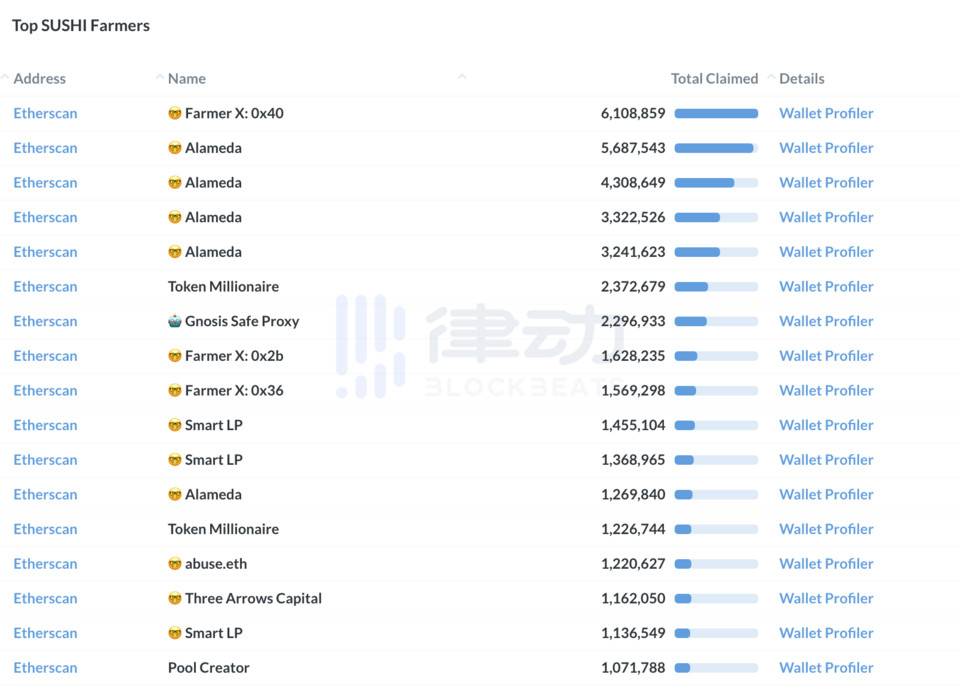Screen dimensions: 960x693
Task: Open the Etherscan link in the 2,372,679 Token Millionaire row
Action: (x=45, y=287)
